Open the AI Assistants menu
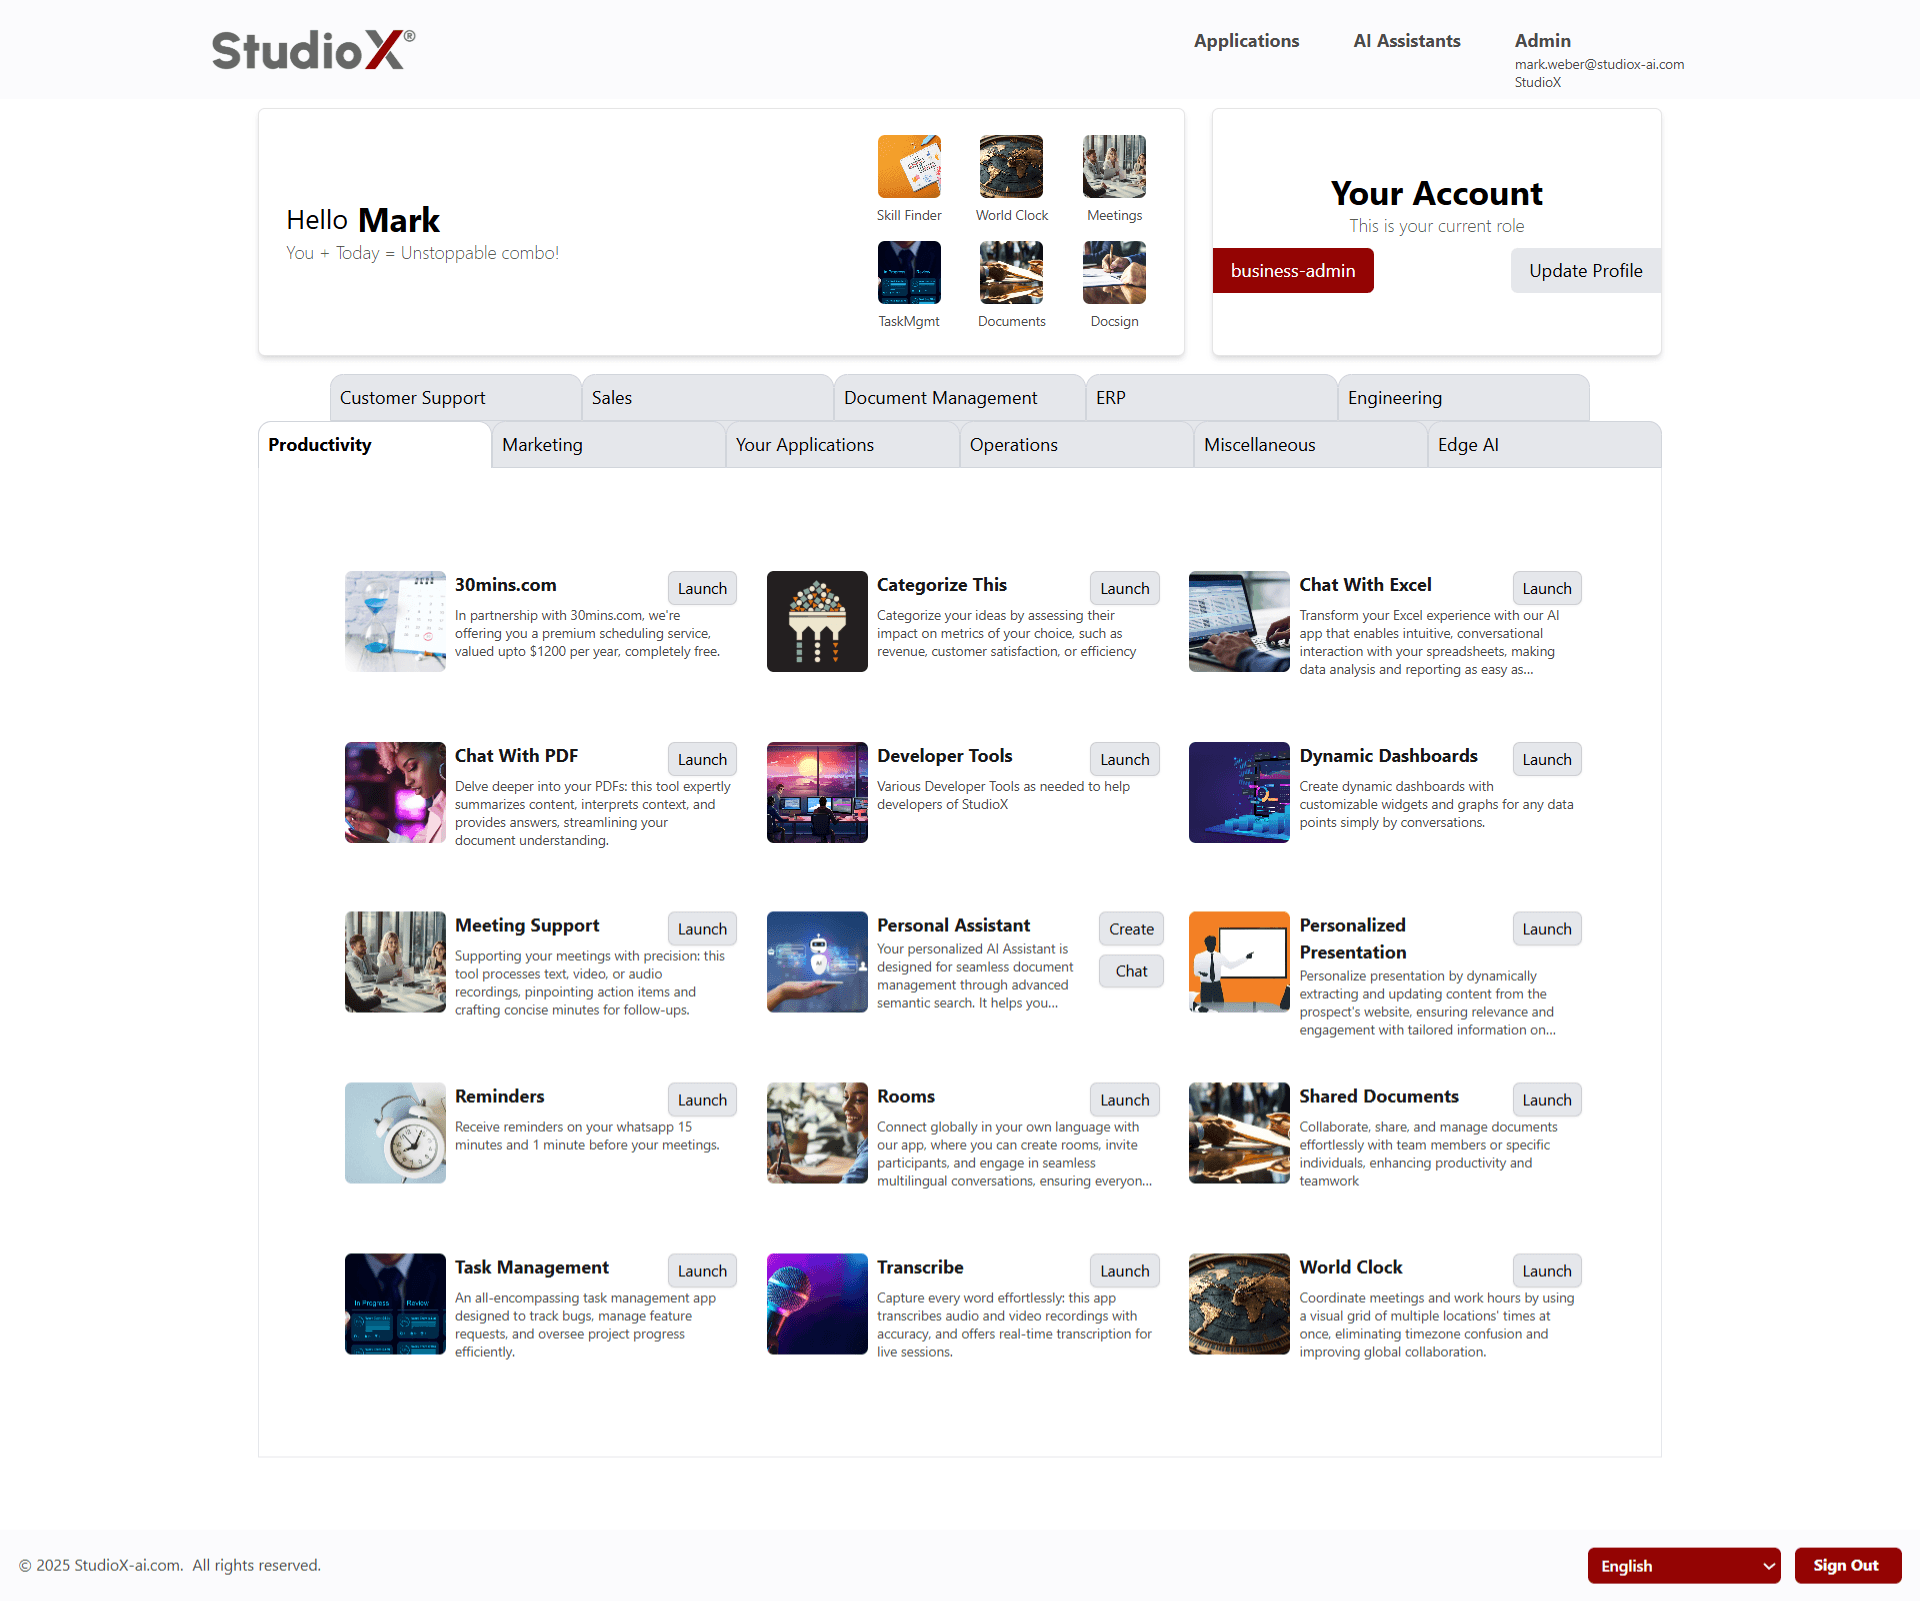The width and height of the screenshot is (1920, 1603). 1406,41
